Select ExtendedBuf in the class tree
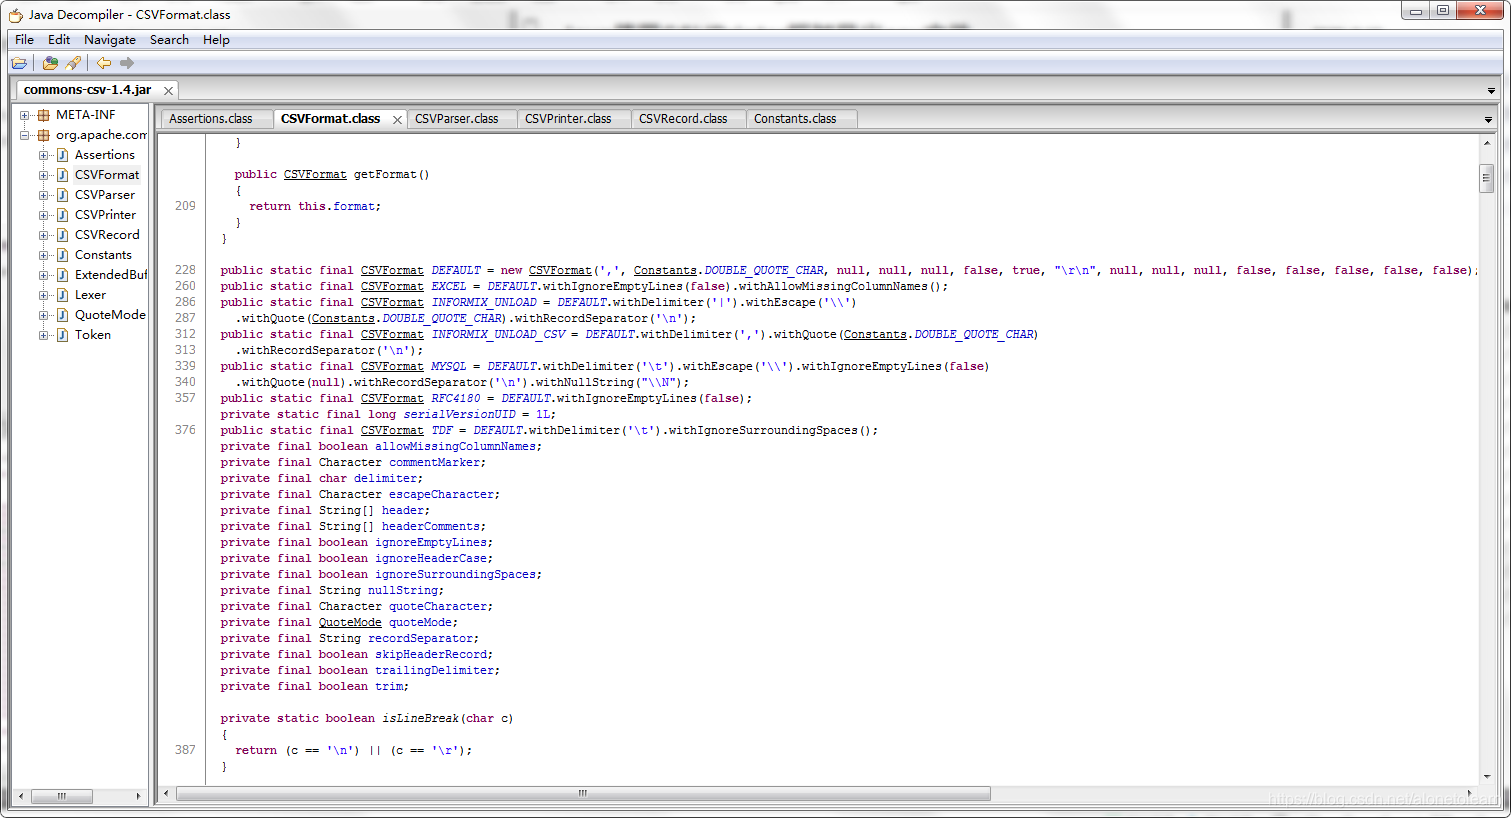The width and height of the screenshot is (1511, 818). click(x=110, y=275)
